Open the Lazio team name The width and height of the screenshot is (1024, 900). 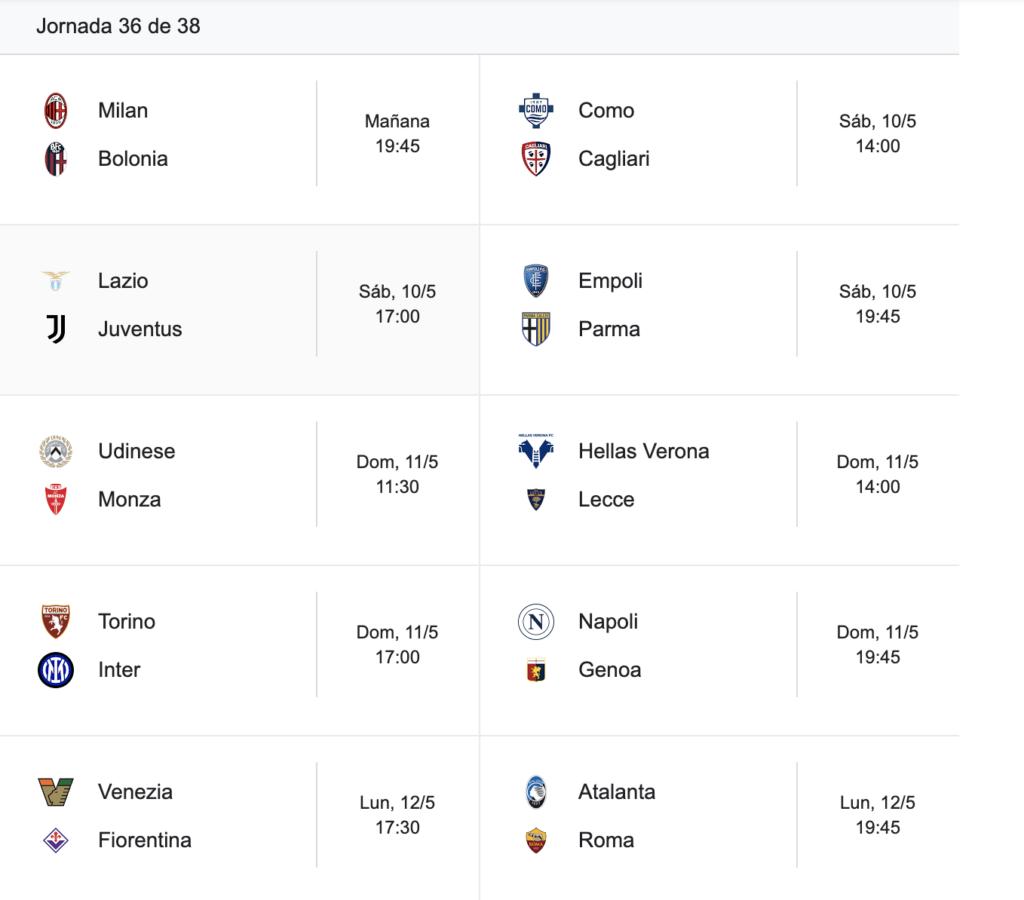pyautogui.click(x=123, y=281)
